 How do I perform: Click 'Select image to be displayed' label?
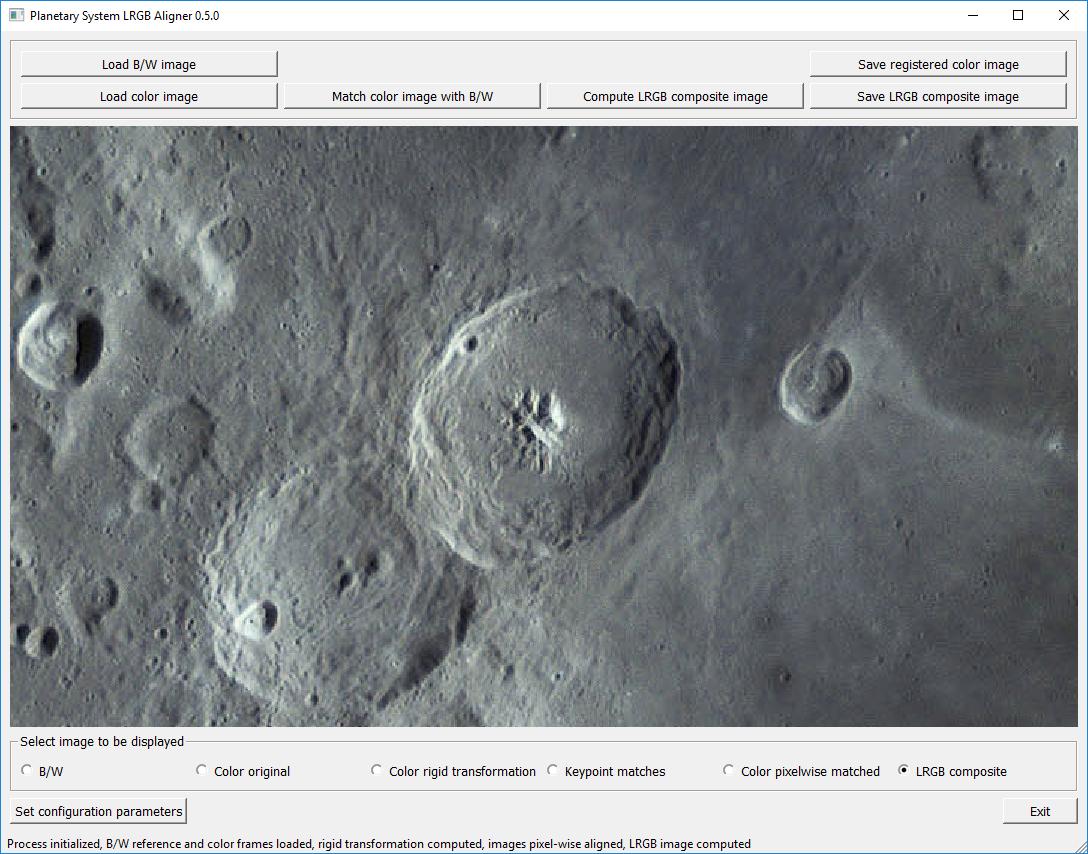tap(102, 742)
